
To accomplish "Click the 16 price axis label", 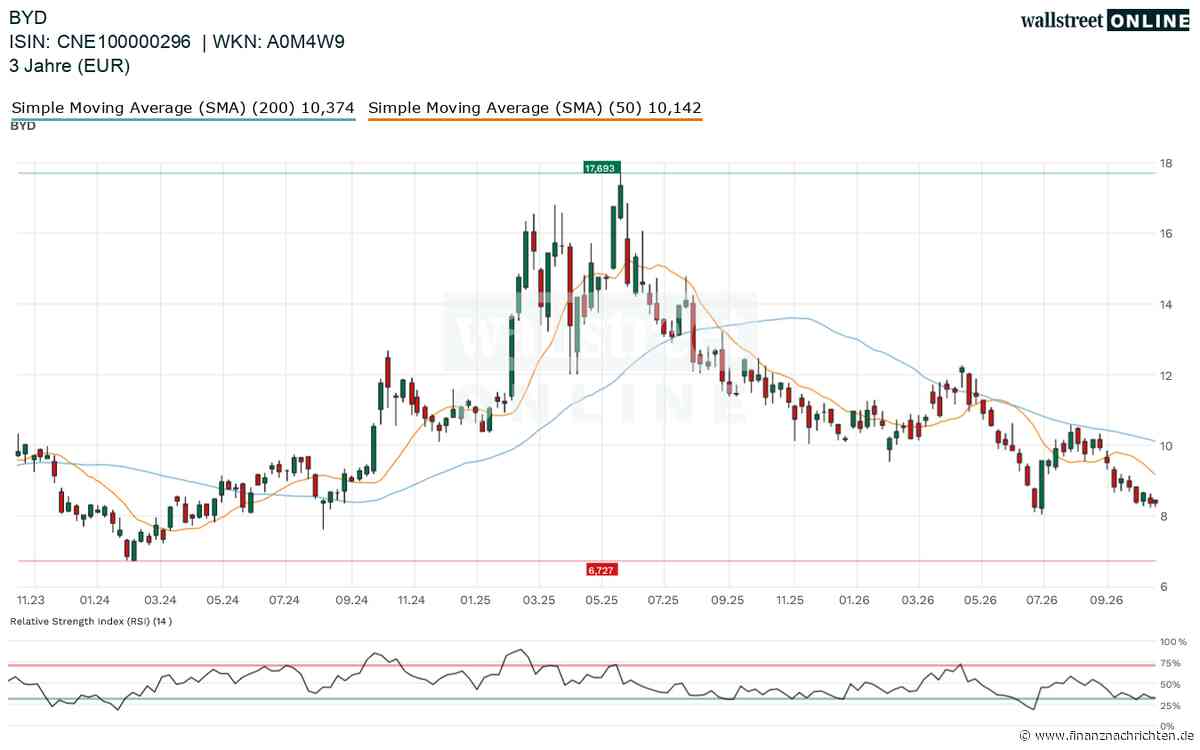I will pyautogui.click(x=1165, y=233).
